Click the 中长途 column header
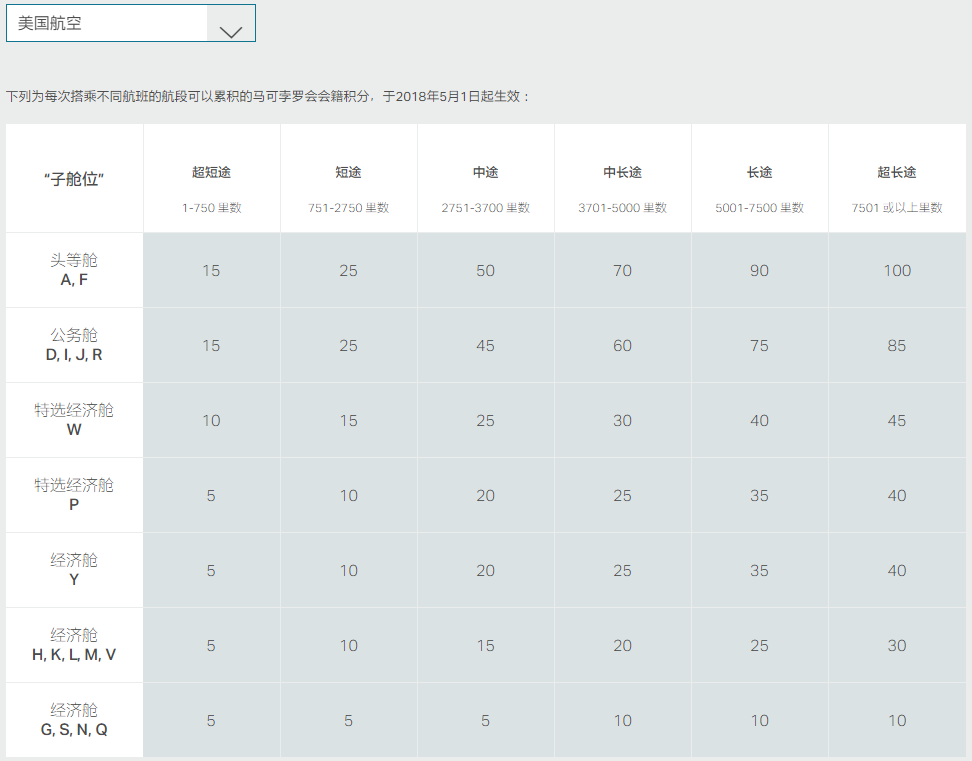The width and height of the screenshot is (972, 761). click(622, 172)
